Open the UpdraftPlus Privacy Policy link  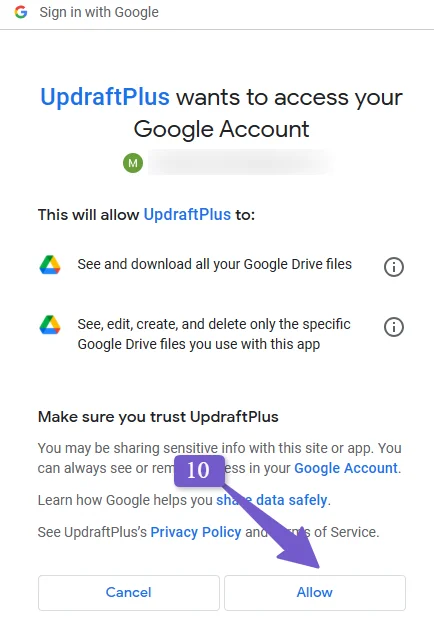point(196,532)
